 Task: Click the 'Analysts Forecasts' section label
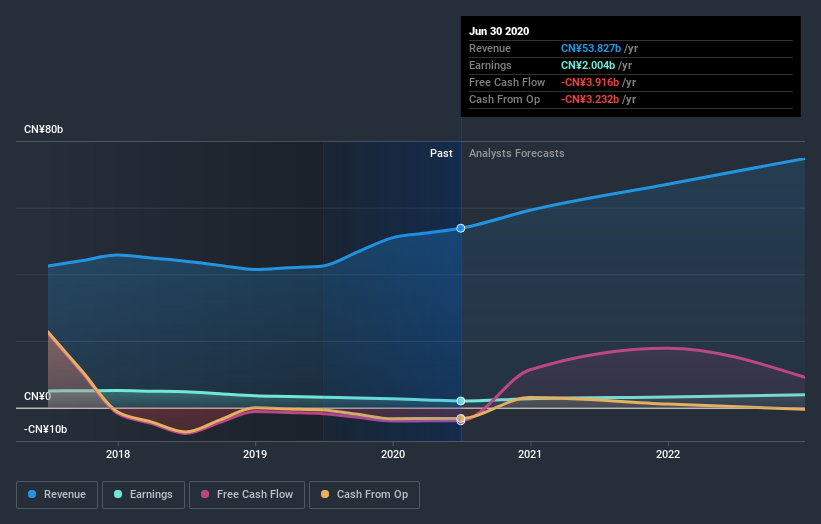516,153
